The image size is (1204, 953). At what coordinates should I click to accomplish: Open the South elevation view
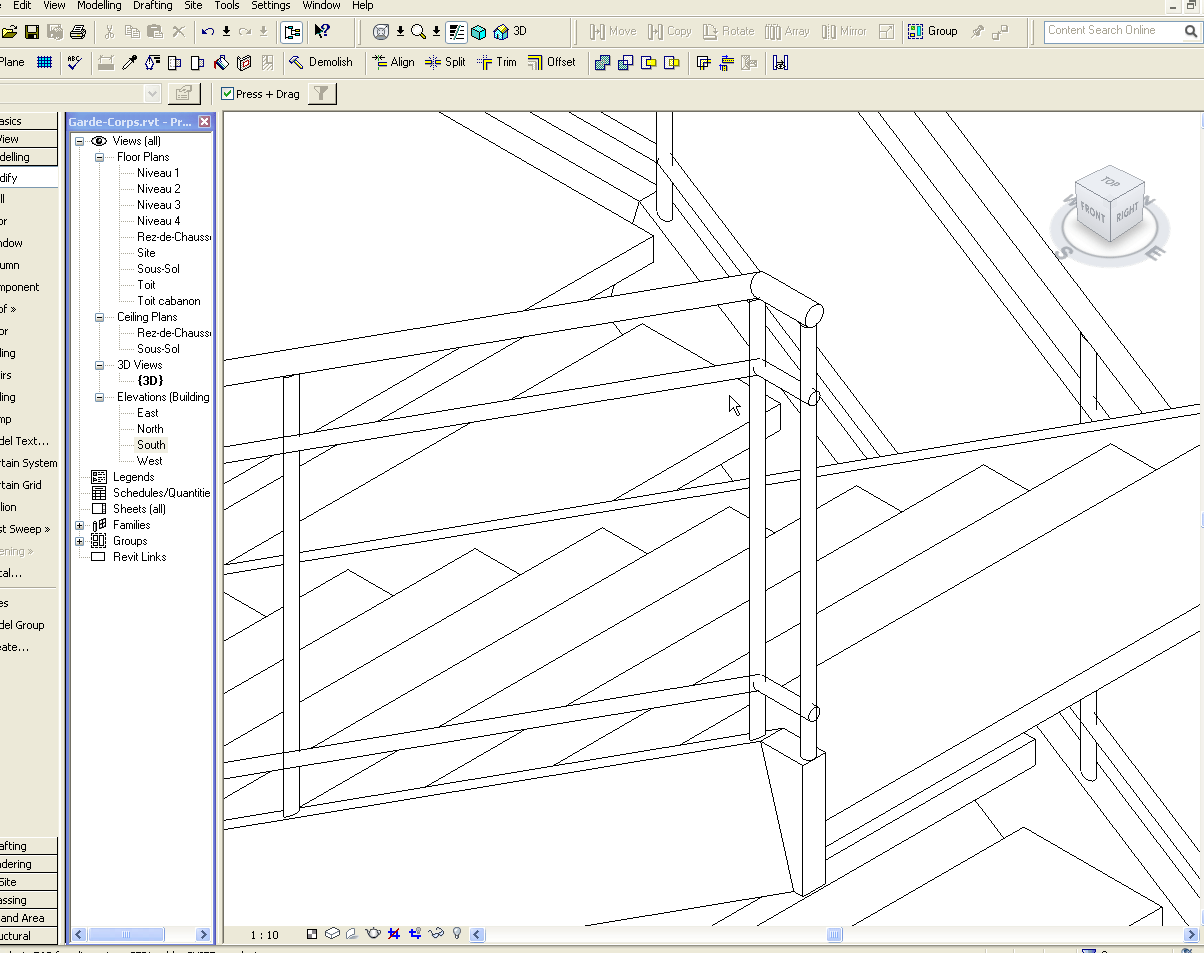point(151,445)
